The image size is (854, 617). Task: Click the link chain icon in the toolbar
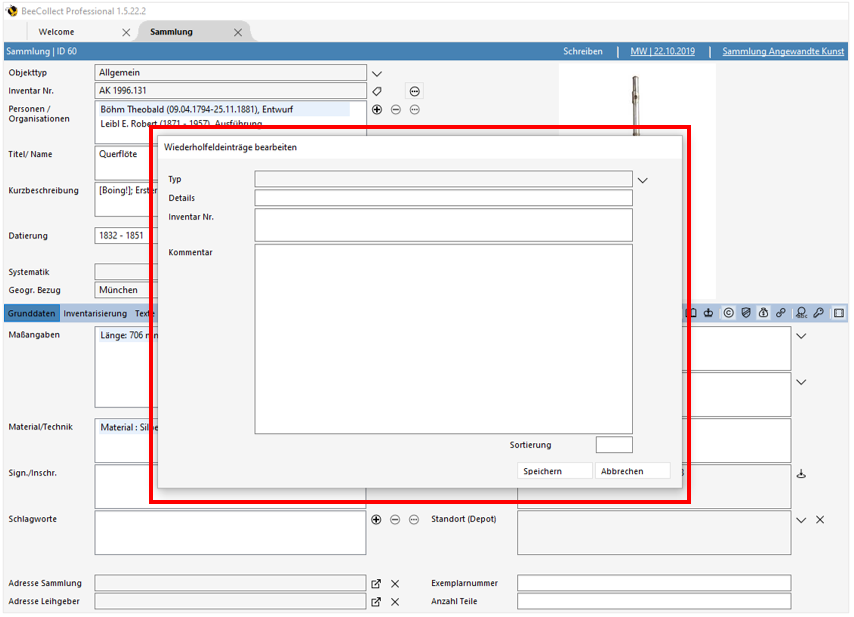pos(781,313)
